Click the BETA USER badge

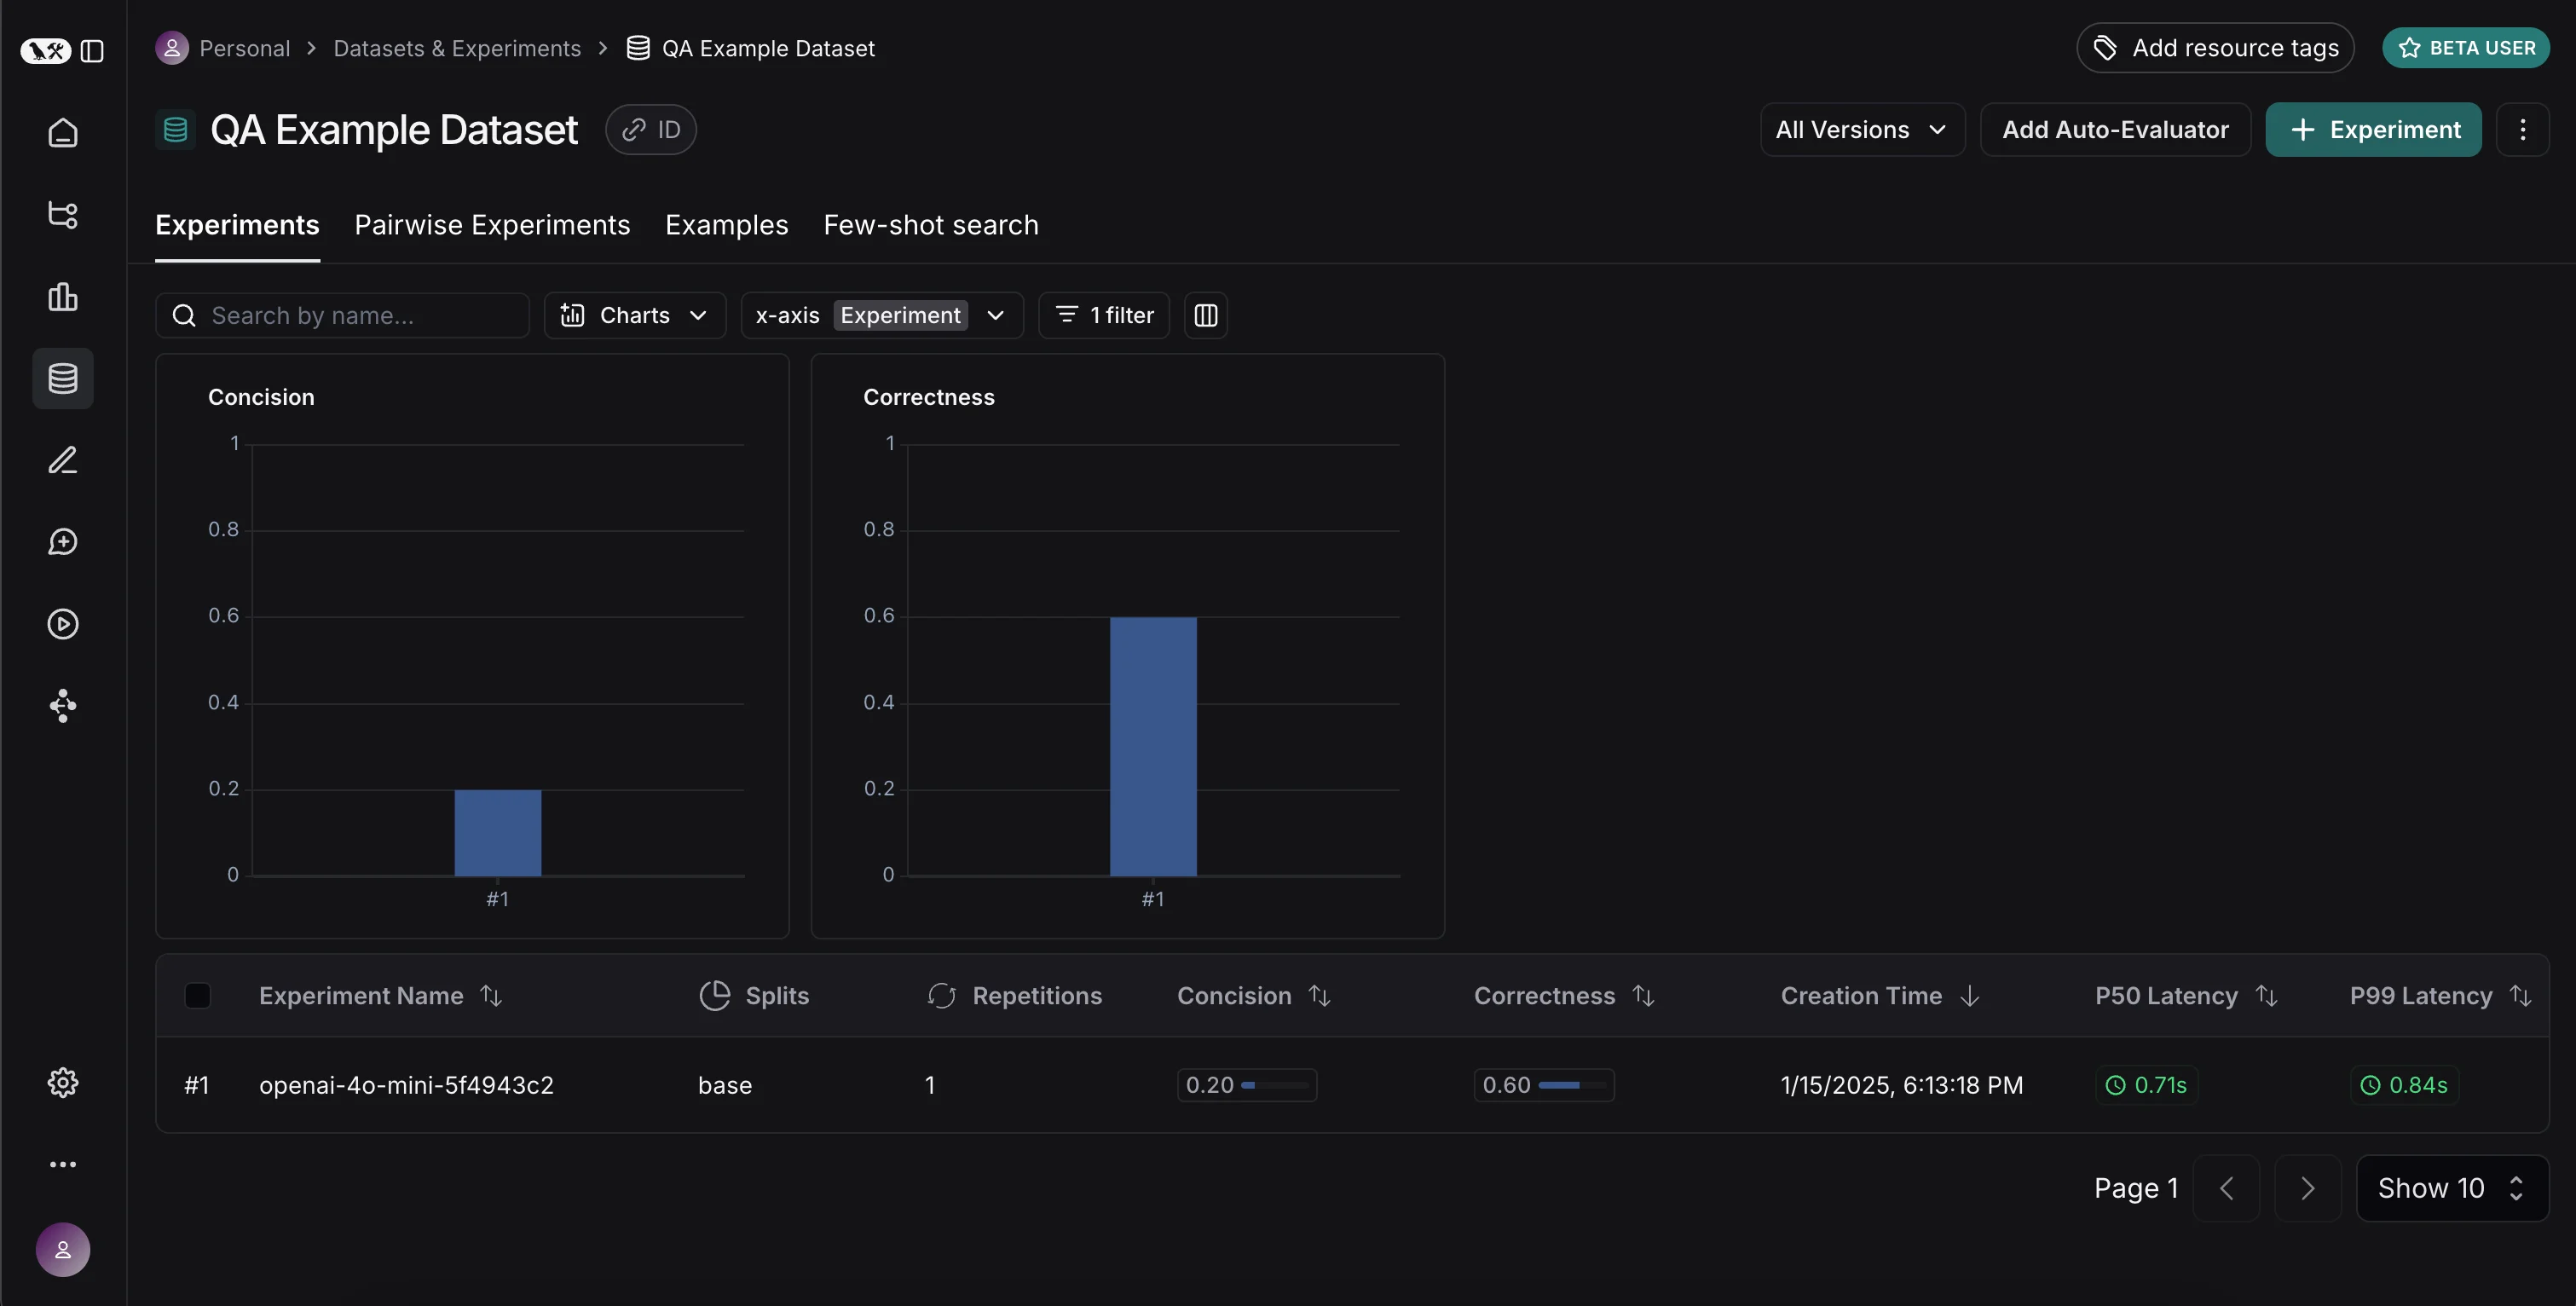(2466, 48)
